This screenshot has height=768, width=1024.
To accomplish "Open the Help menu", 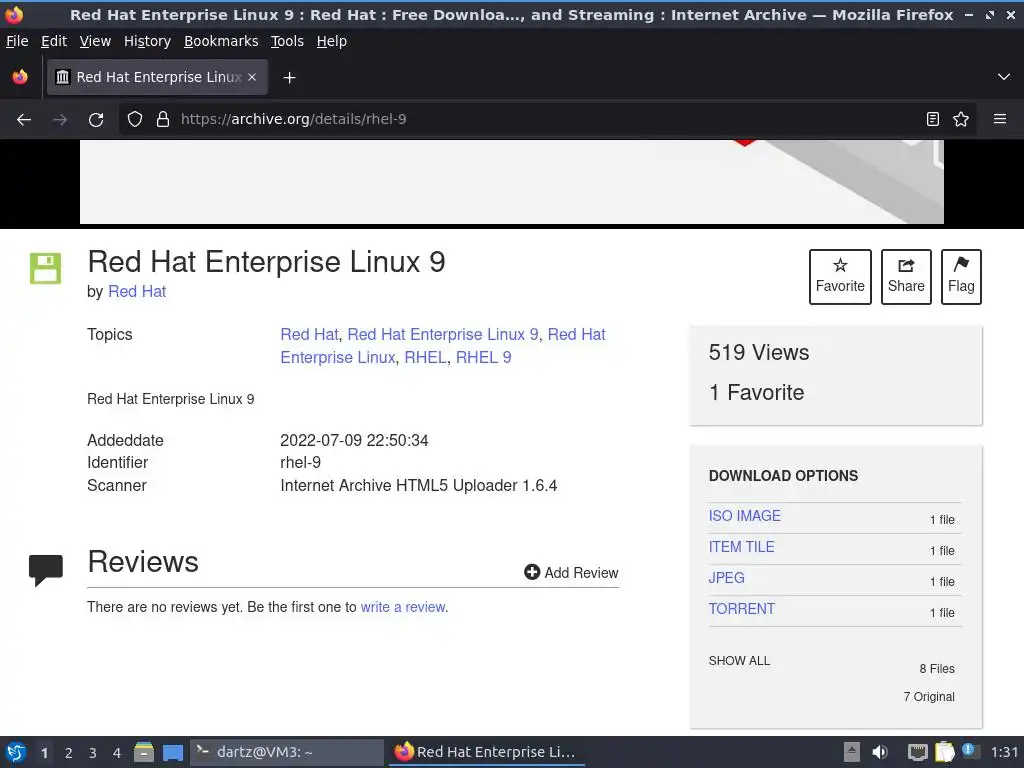I will (332, 41).
